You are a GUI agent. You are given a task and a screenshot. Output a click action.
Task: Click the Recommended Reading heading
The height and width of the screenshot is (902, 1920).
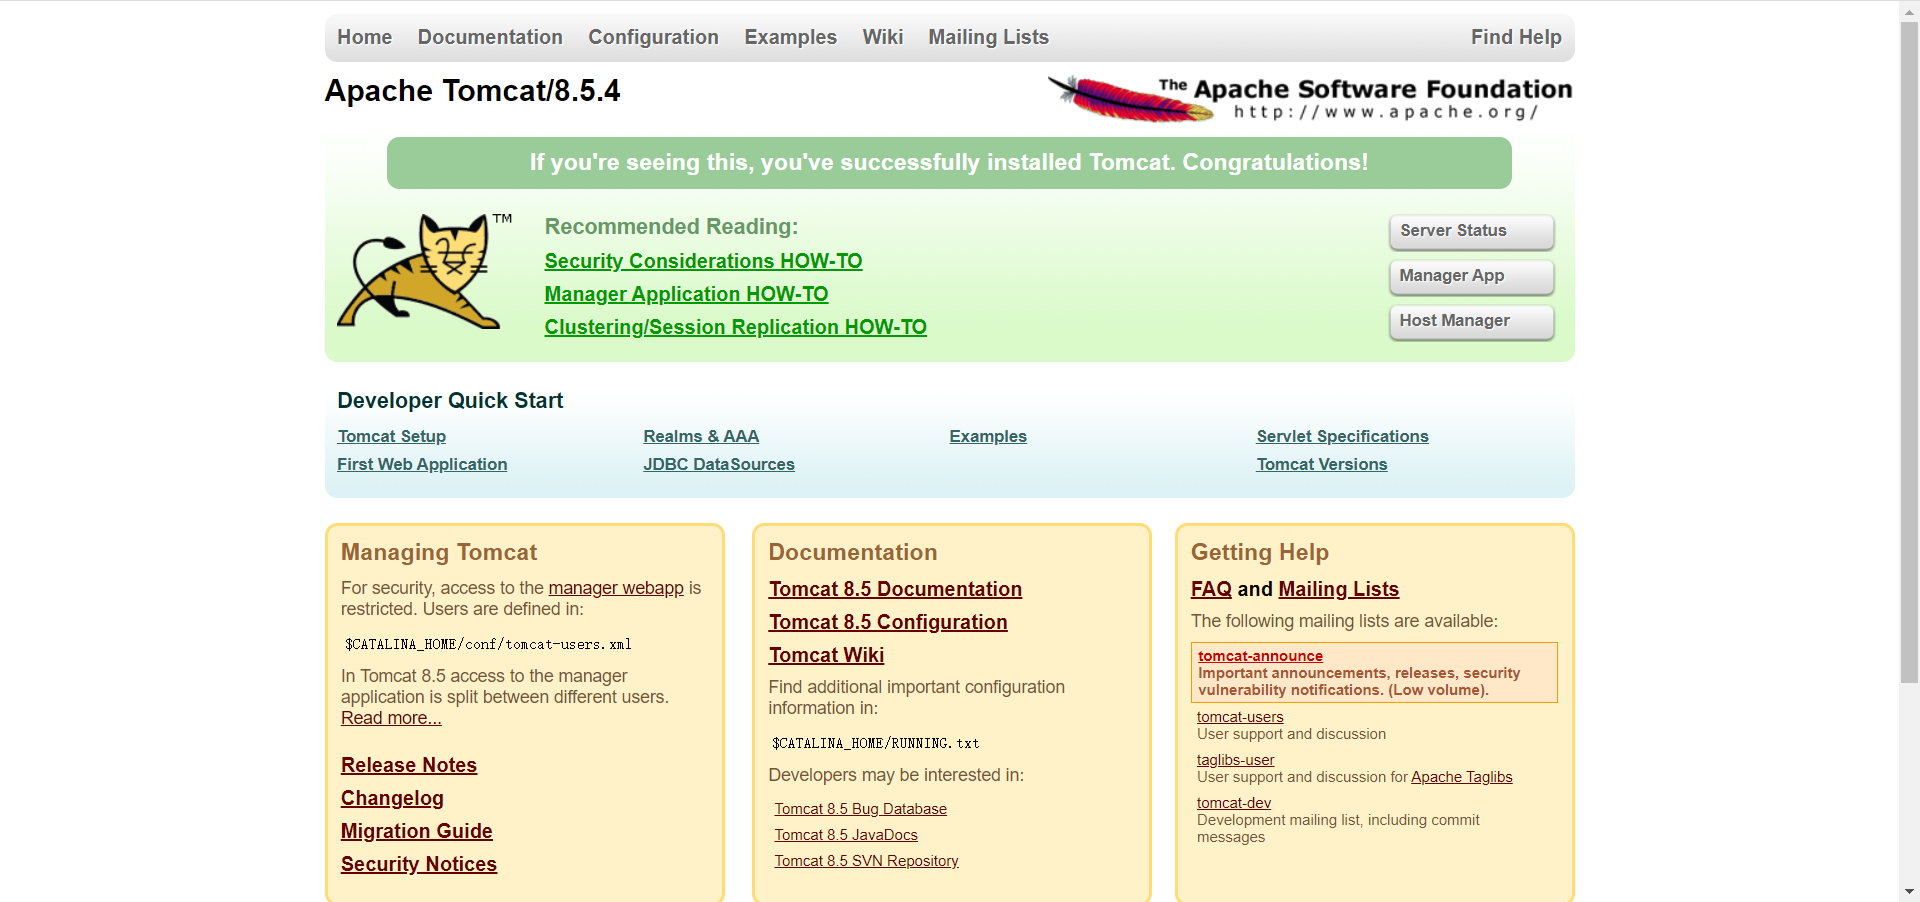click(x=671, y=227)
